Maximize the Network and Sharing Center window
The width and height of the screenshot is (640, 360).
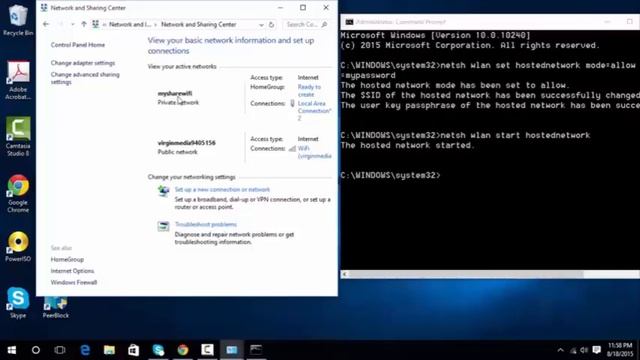click(x=303, y=8)
